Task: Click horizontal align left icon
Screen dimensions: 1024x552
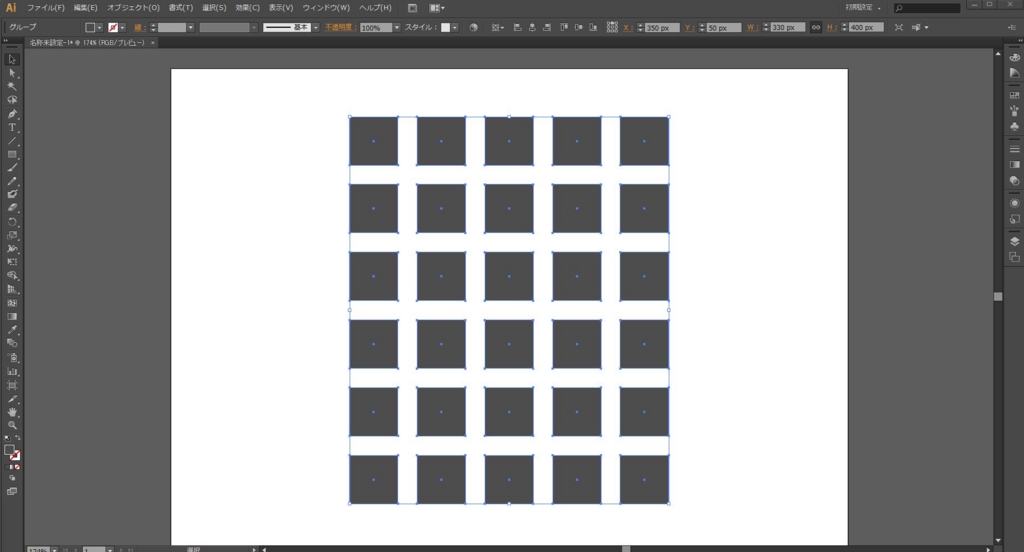Action: [x=517, y=27]
